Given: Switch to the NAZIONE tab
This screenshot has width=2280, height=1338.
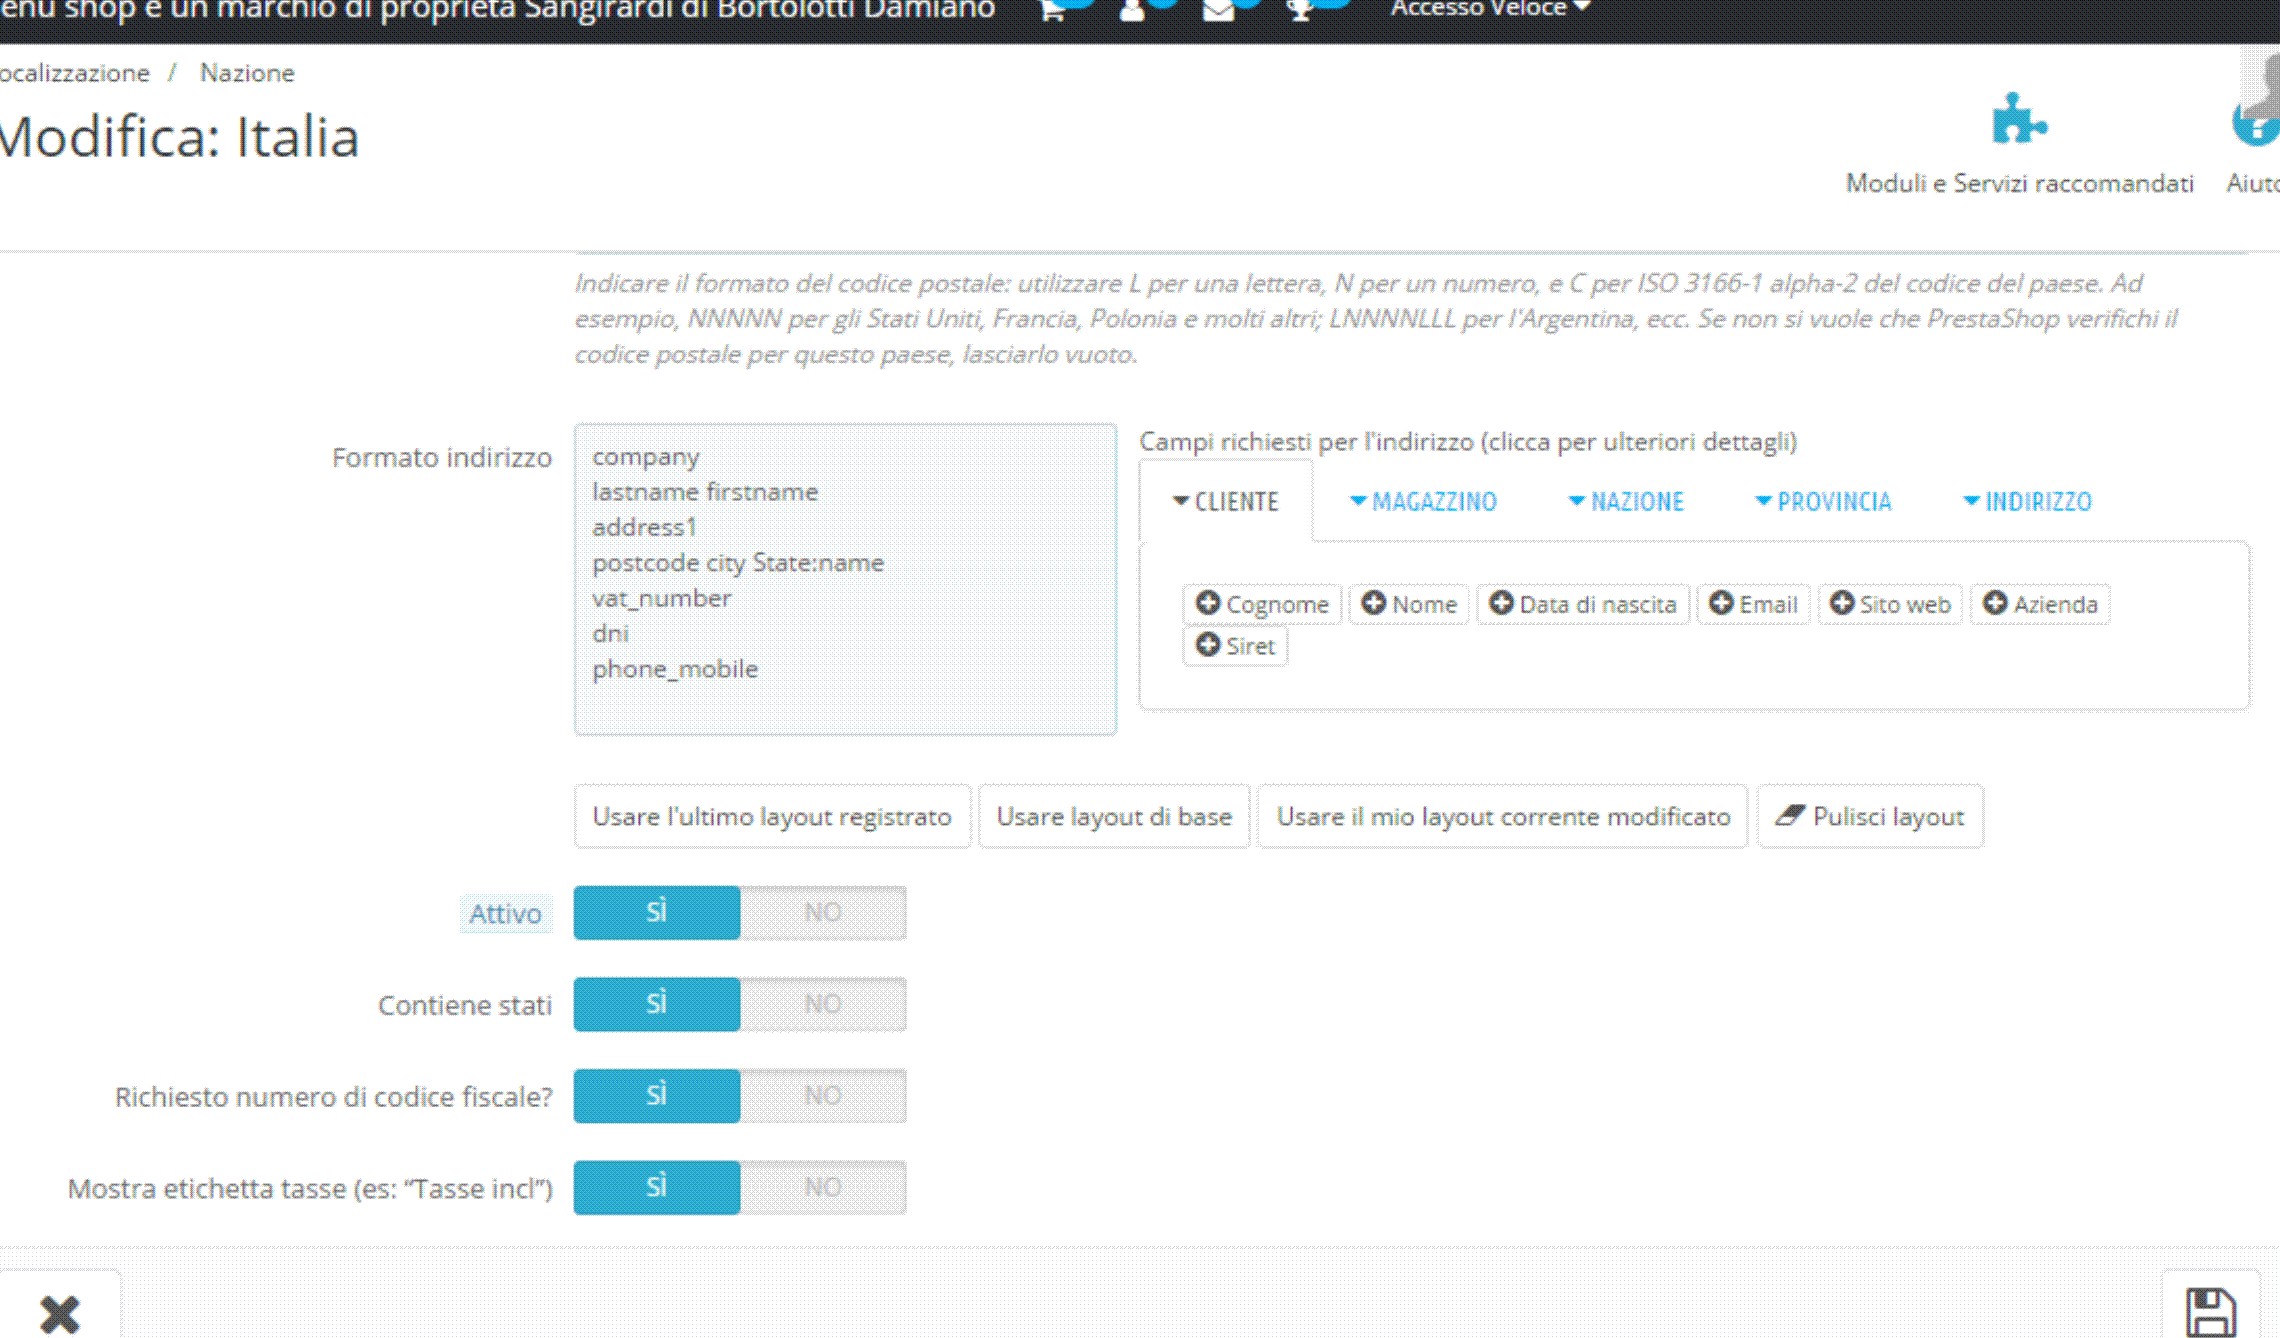Looking at the screenshot, I should 1626,501.
